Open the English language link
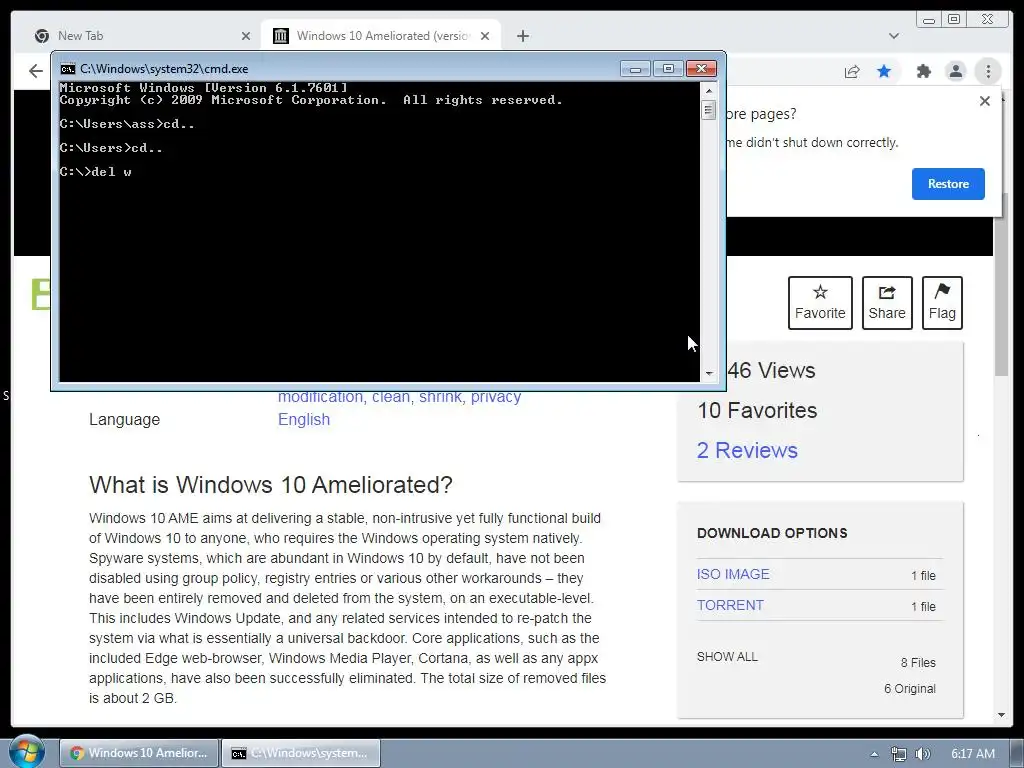The image size is (1024, 768). (x=304, y=419)
